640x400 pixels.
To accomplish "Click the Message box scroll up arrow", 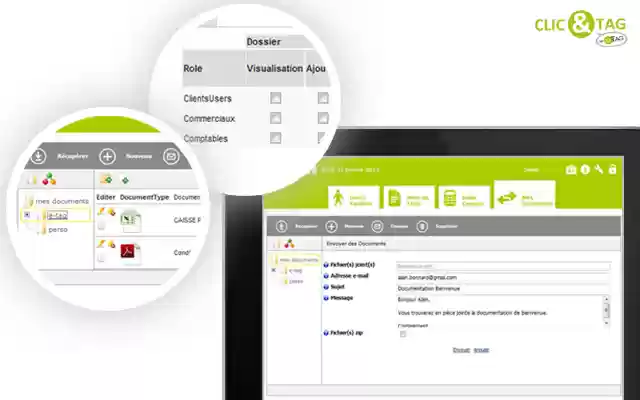I will (x=607, y=299).
